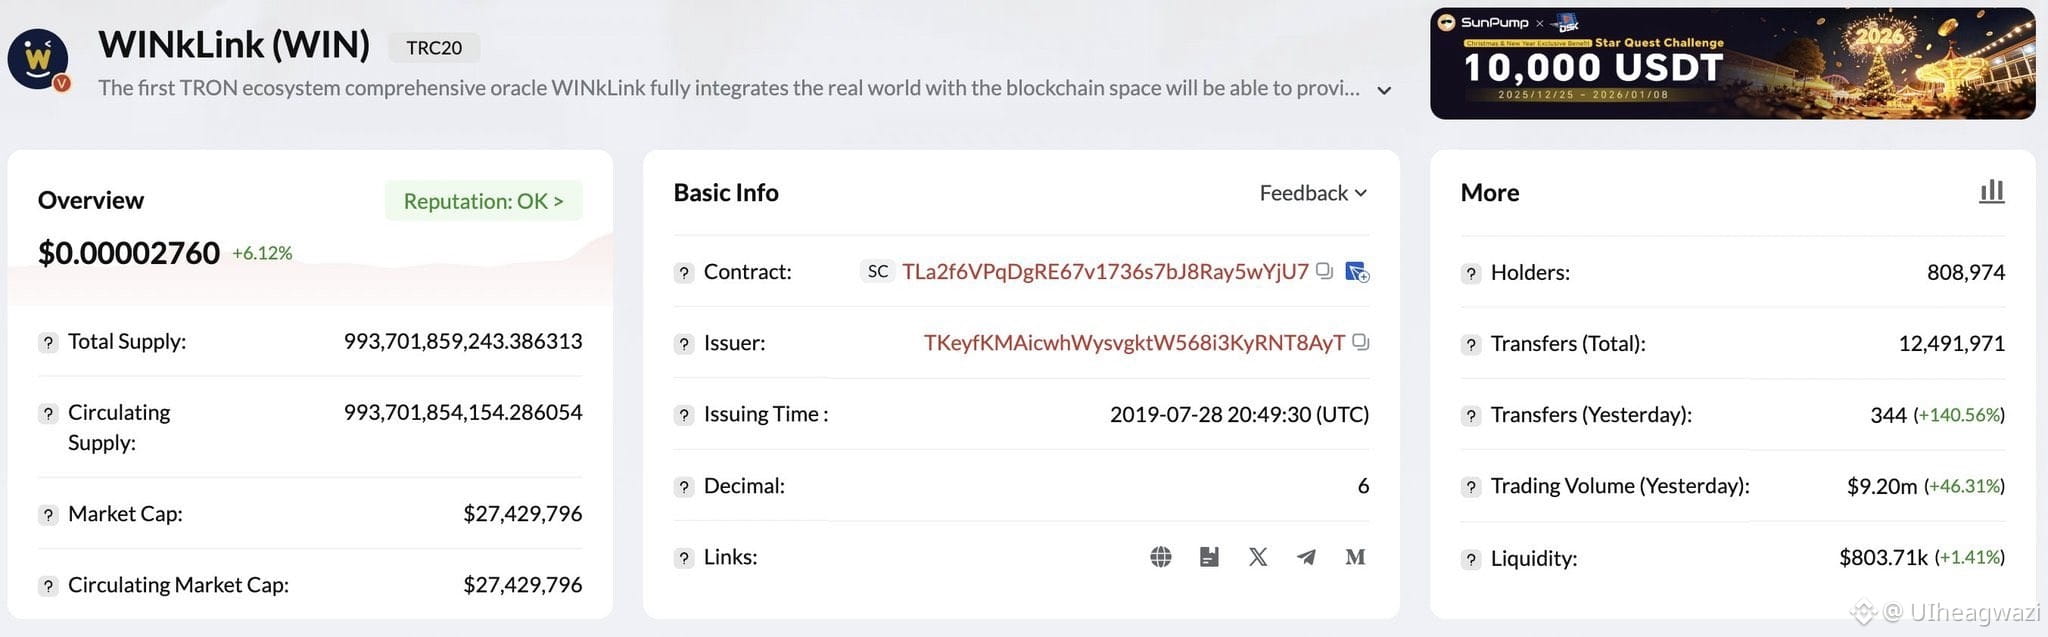
Task: Click the add-token-to-wallet icon
Action: tap(1357, 272)
